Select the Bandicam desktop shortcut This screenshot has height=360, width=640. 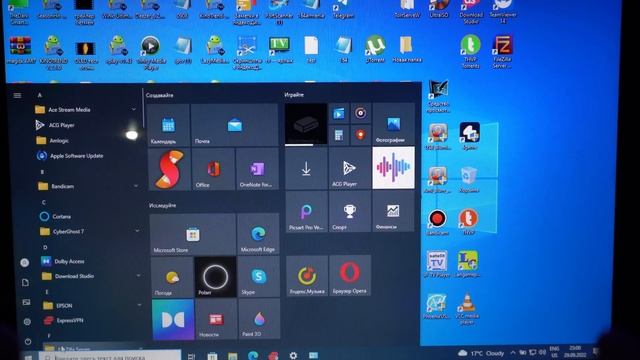click(437, 222)
